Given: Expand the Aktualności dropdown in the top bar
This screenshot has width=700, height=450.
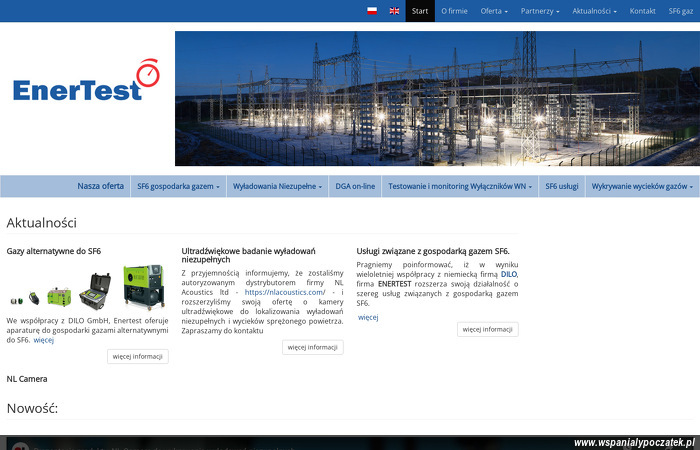Looking at the screenshot, I should click(x=594, y=11).
